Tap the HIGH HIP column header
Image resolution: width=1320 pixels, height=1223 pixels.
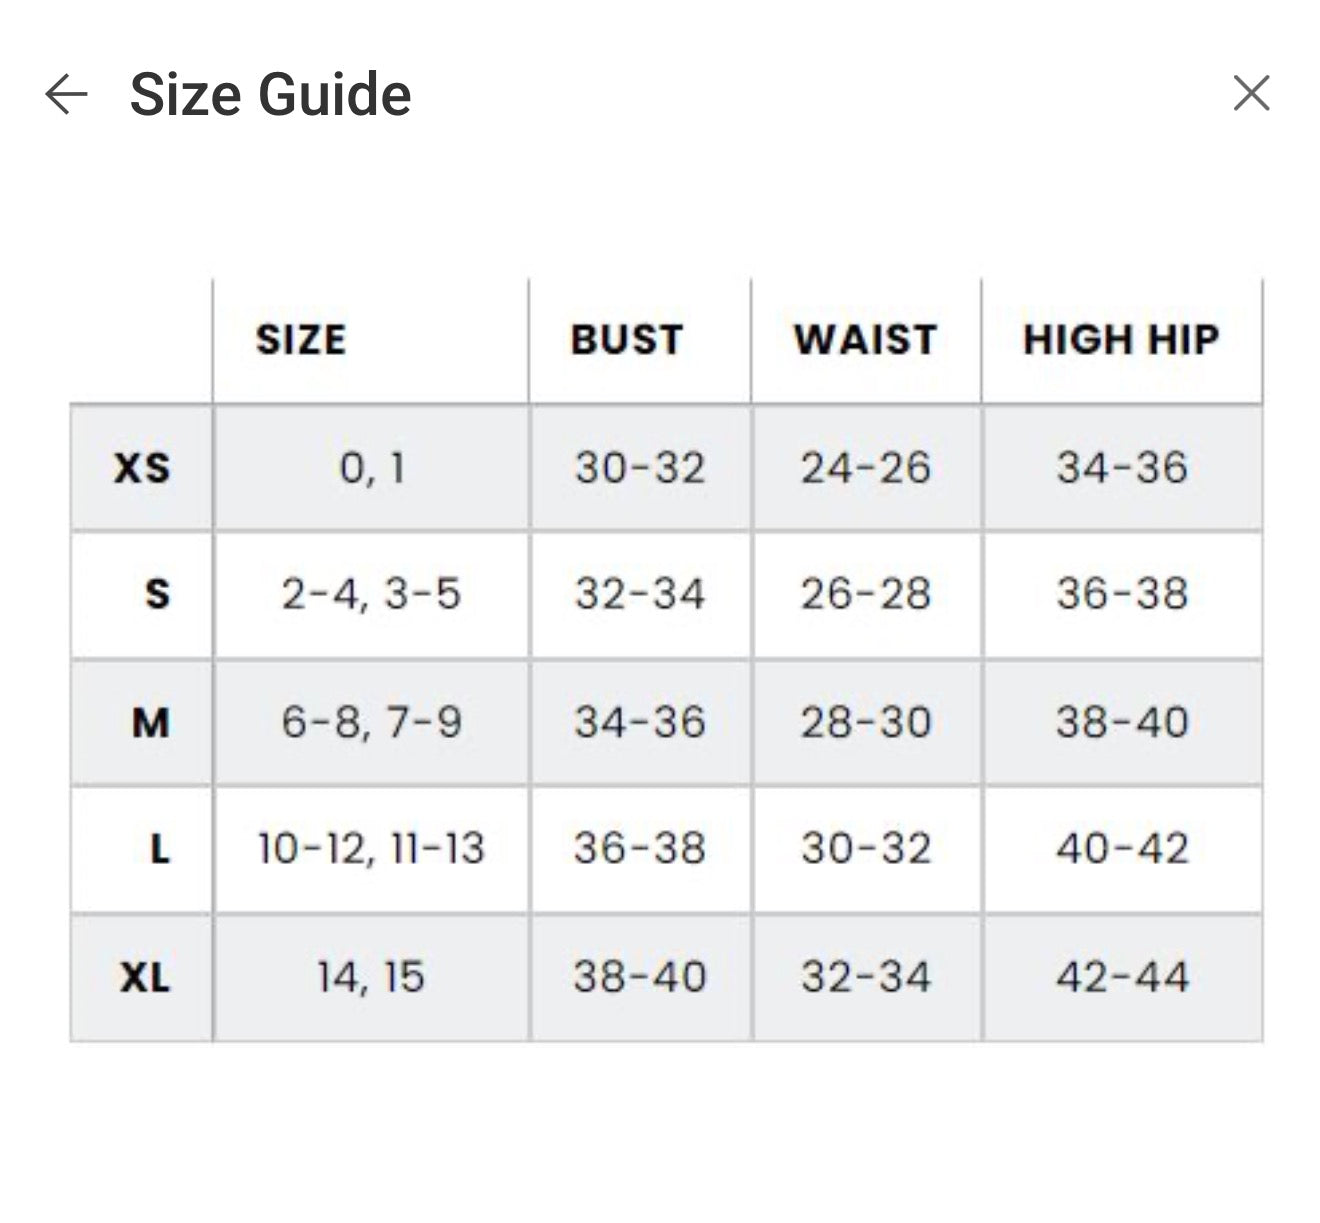(x=1121, y=340)
